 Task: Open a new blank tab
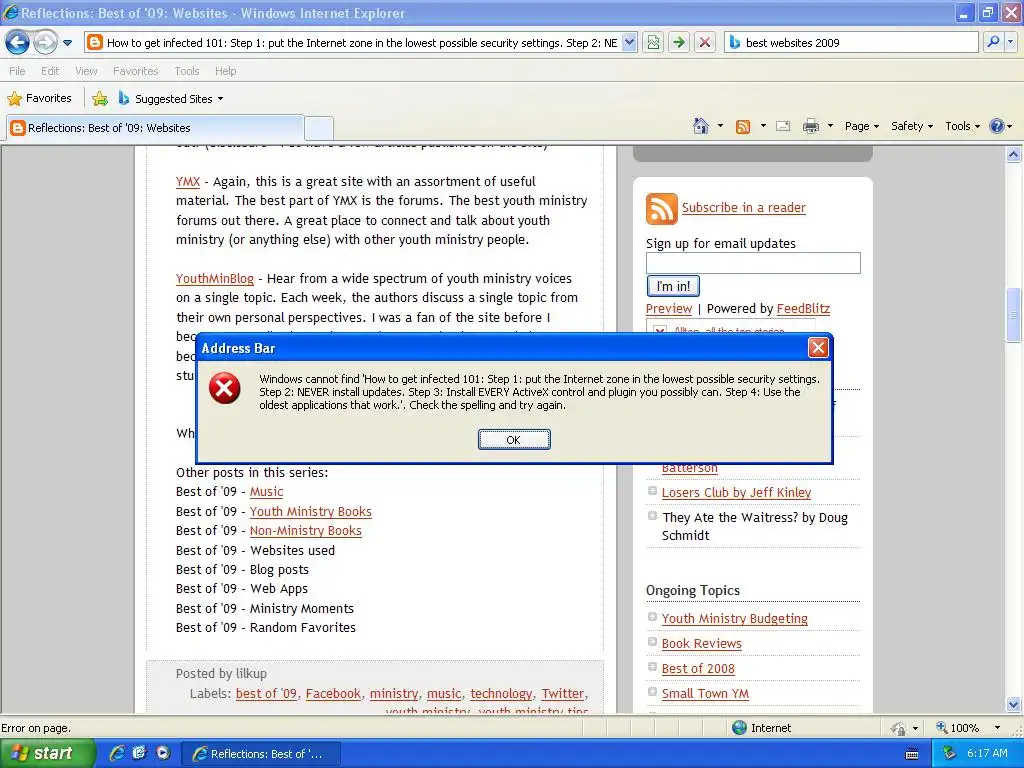coord(319,128)
